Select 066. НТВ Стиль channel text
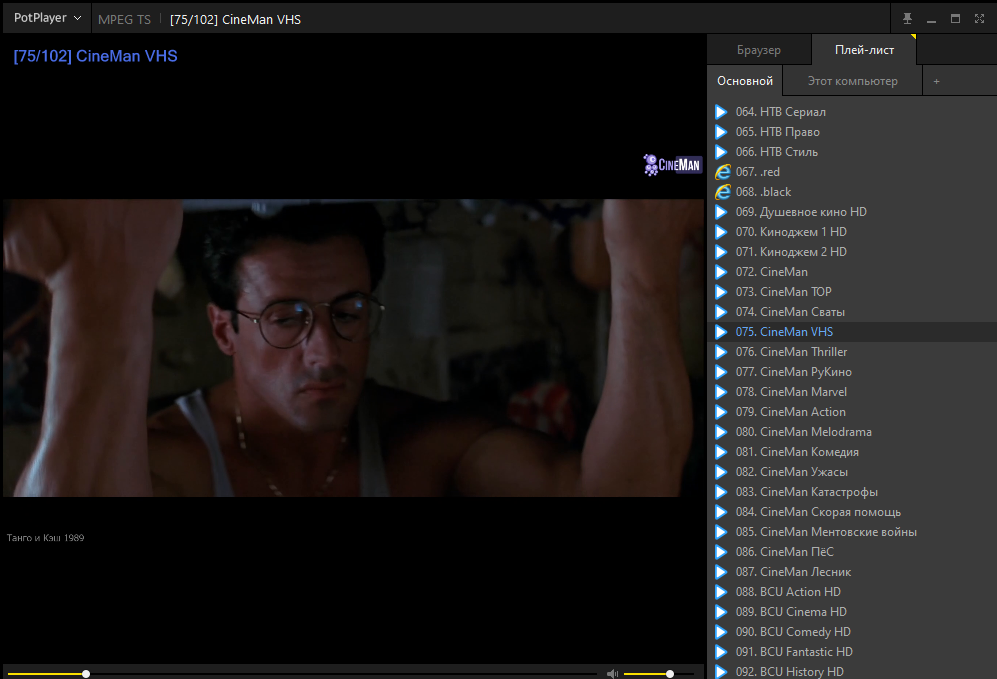Image resolution: width=997 pixels, height=679 pixels. point(777,152)
